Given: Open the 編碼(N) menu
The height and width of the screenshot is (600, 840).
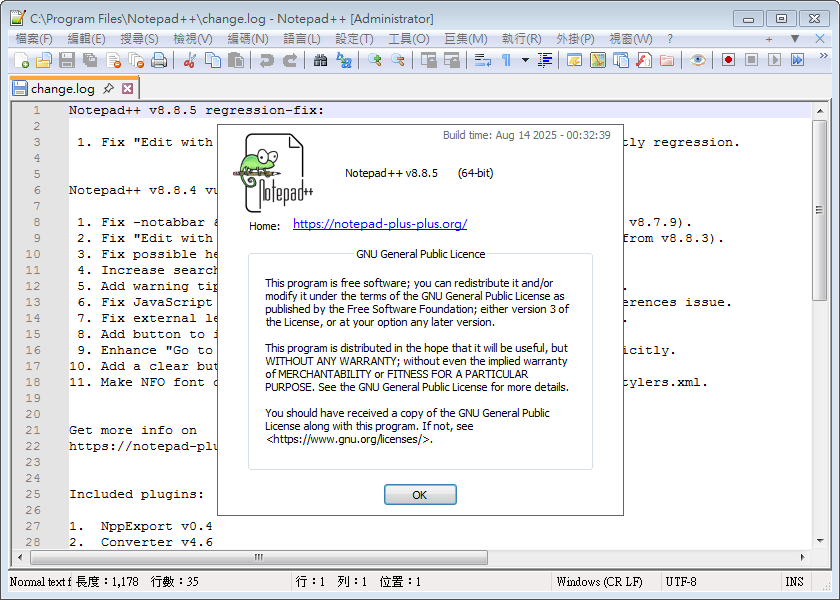Looking at the screenshot, I should [248, 39].
